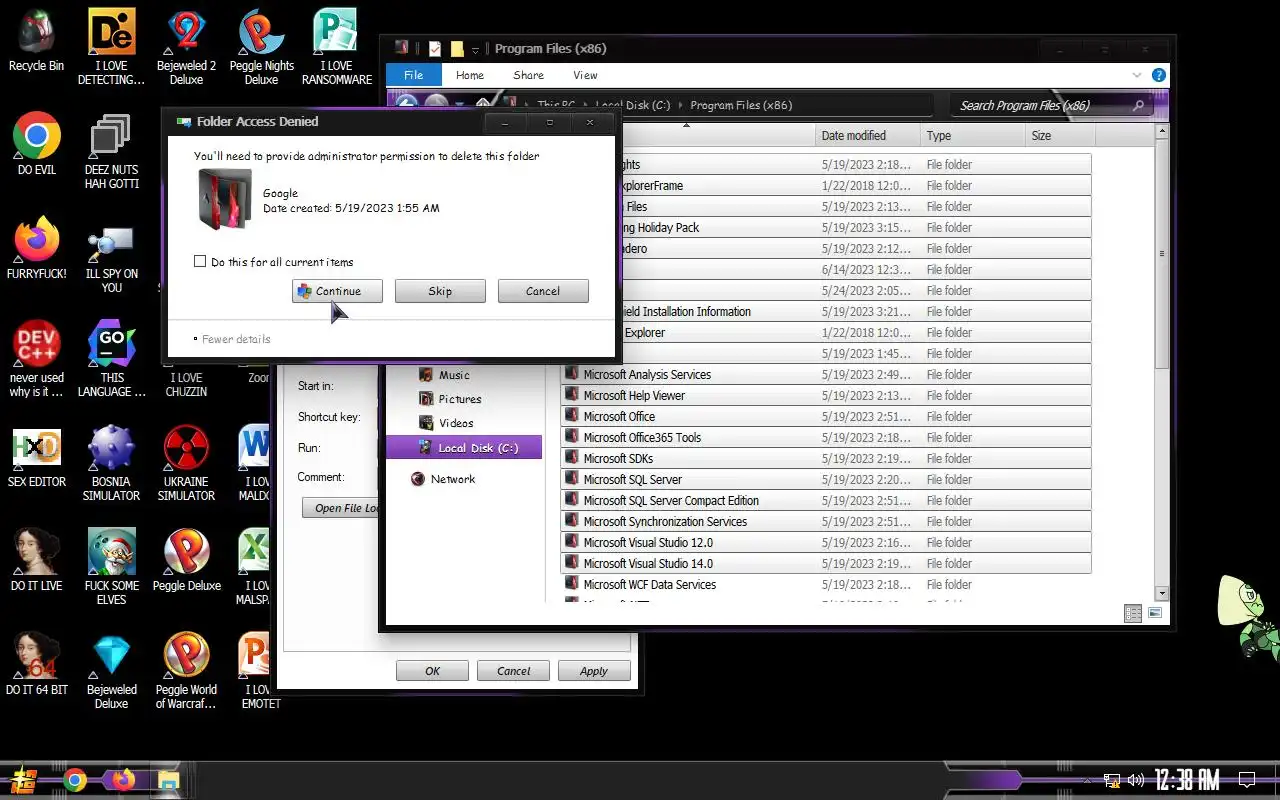Click Continue in Folder Access Denied dialog
The image size is (1280, 800).
337,291
